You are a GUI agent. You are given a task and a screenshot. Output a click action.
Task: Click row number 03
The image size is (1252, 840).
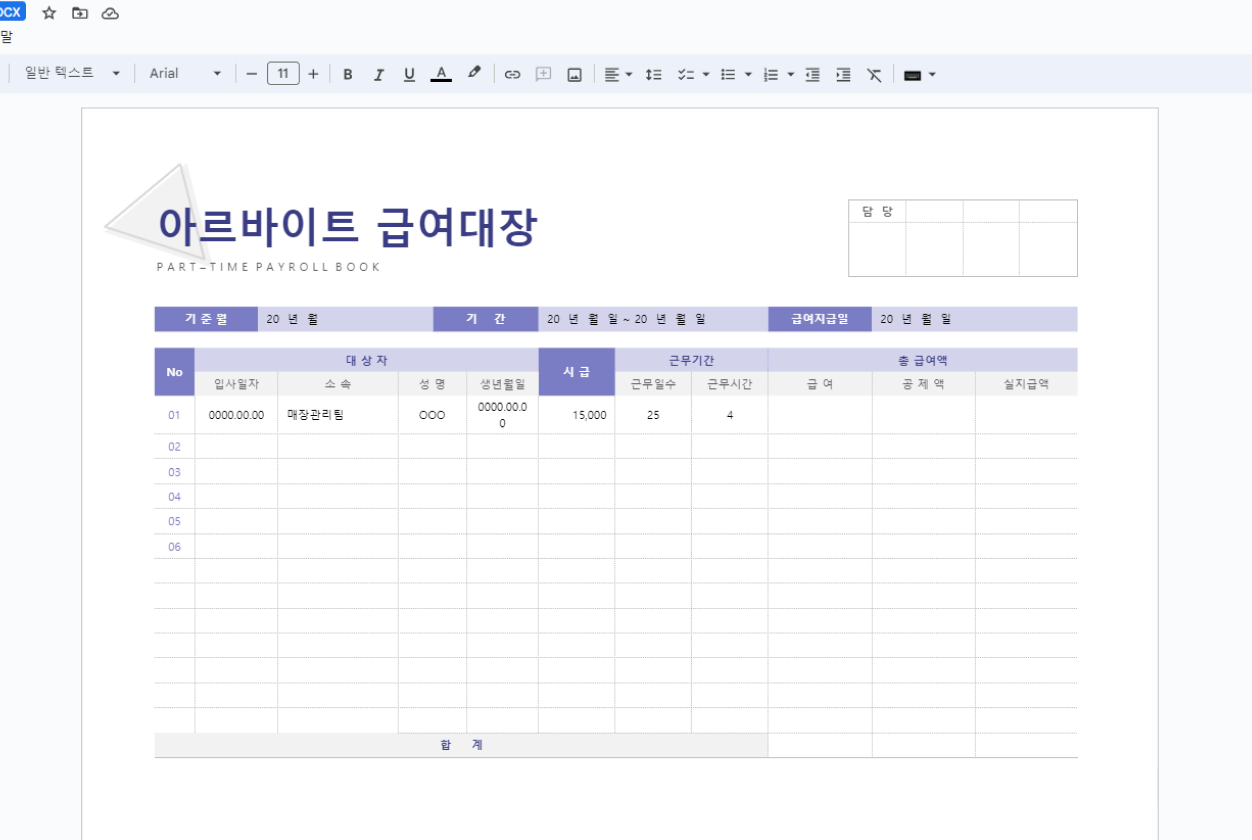pos(175,472)
